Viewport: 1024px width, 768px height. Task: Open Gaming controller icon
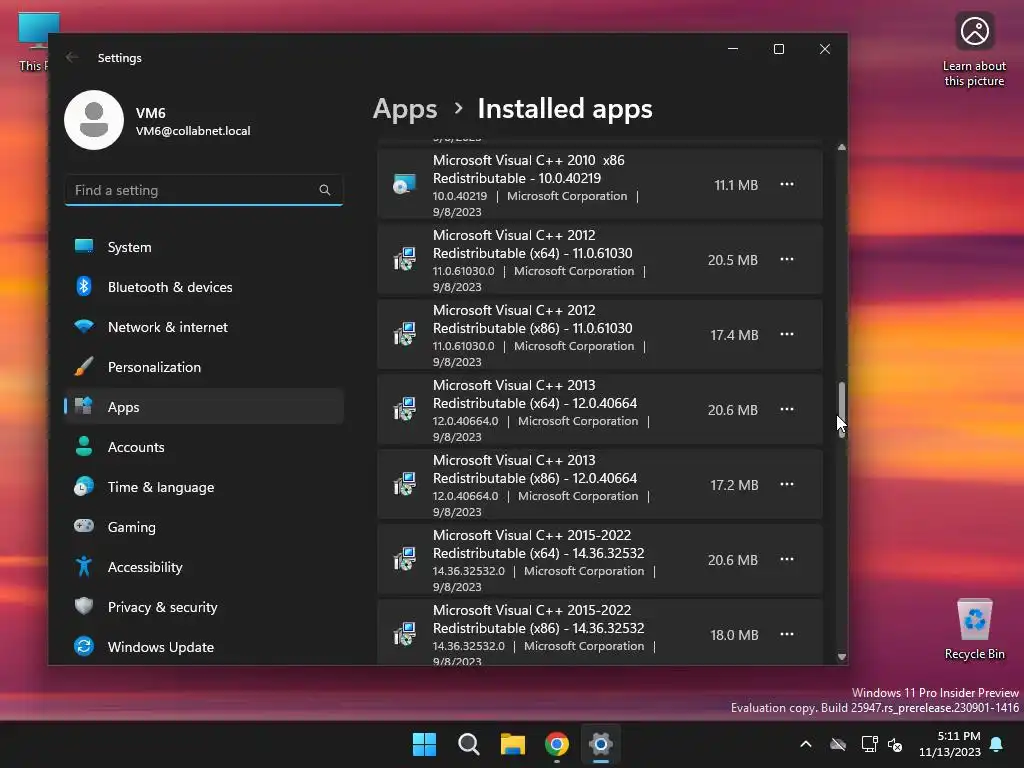[84, 526]
